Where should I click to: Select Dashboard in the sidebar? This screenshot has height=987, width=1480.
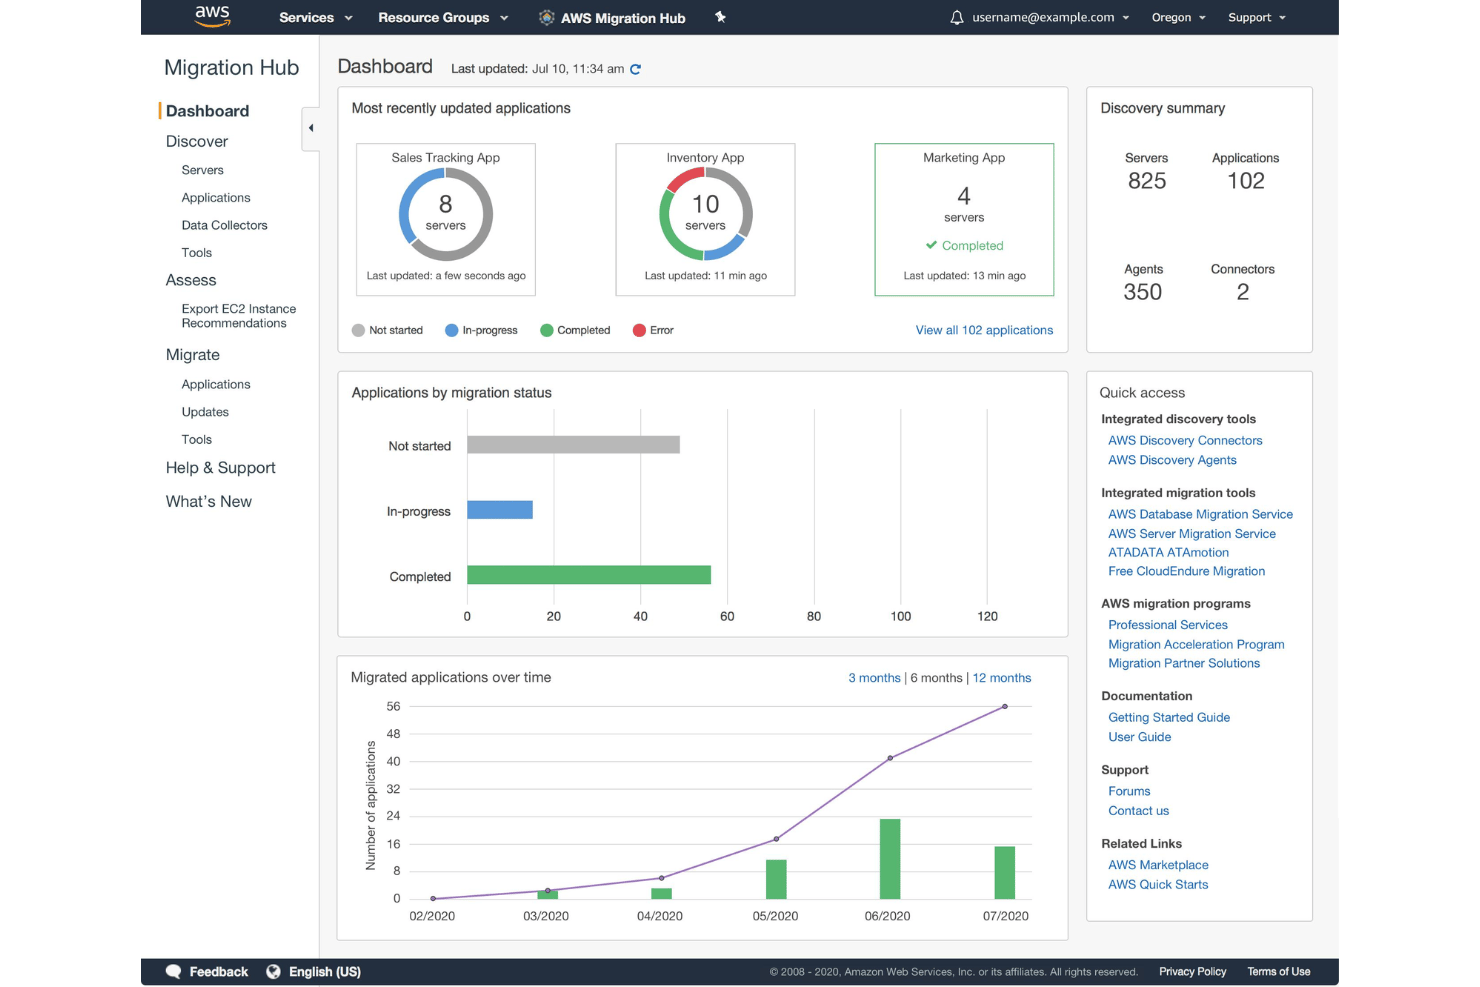click(x=207, y=111)
